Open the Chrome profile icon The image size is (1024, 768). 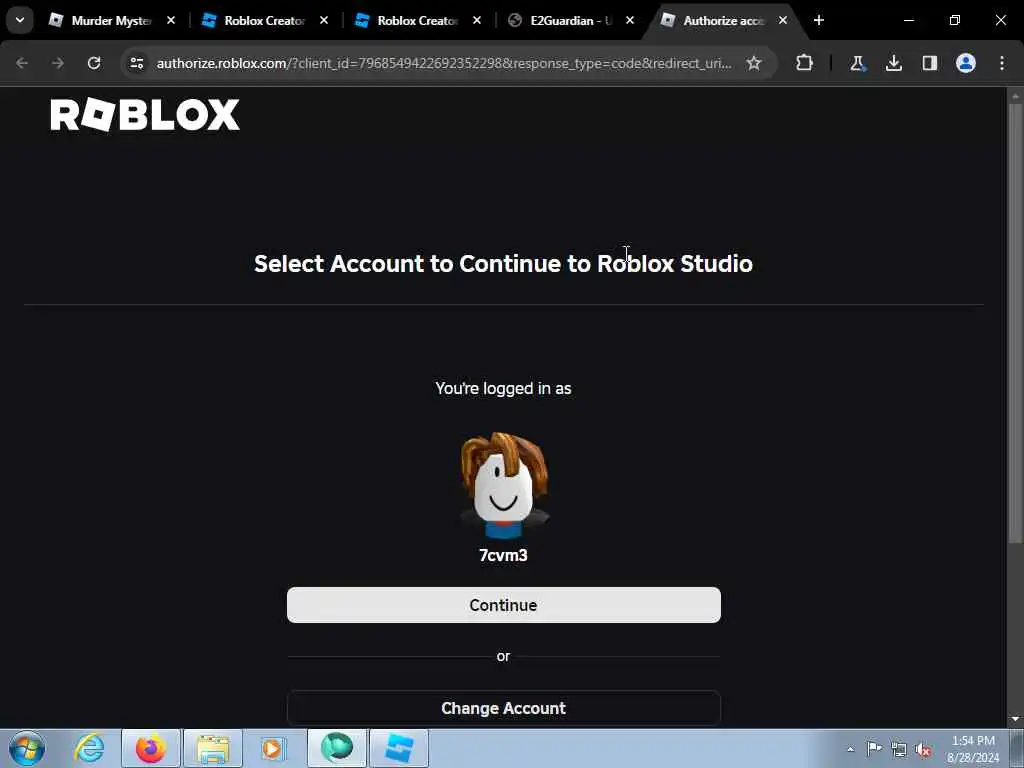coord(966,63)
